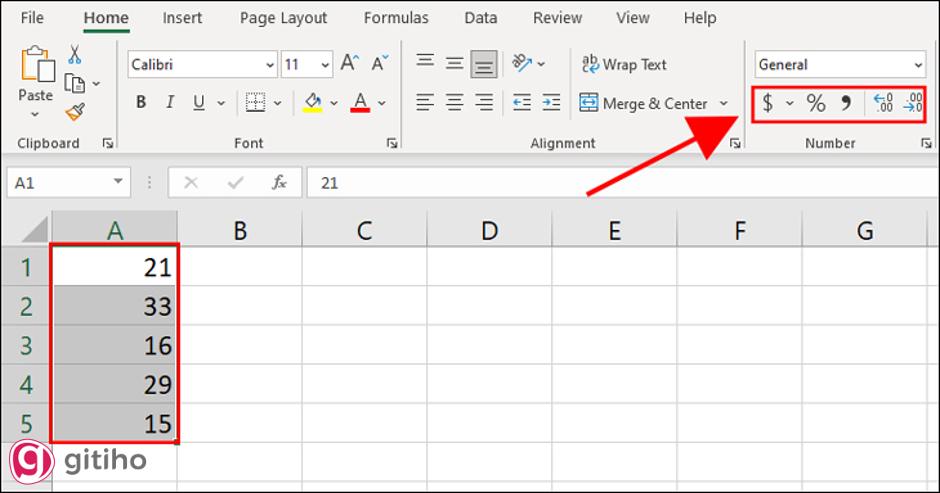
Task: Toggle Wrap Text
Action: 624,64
